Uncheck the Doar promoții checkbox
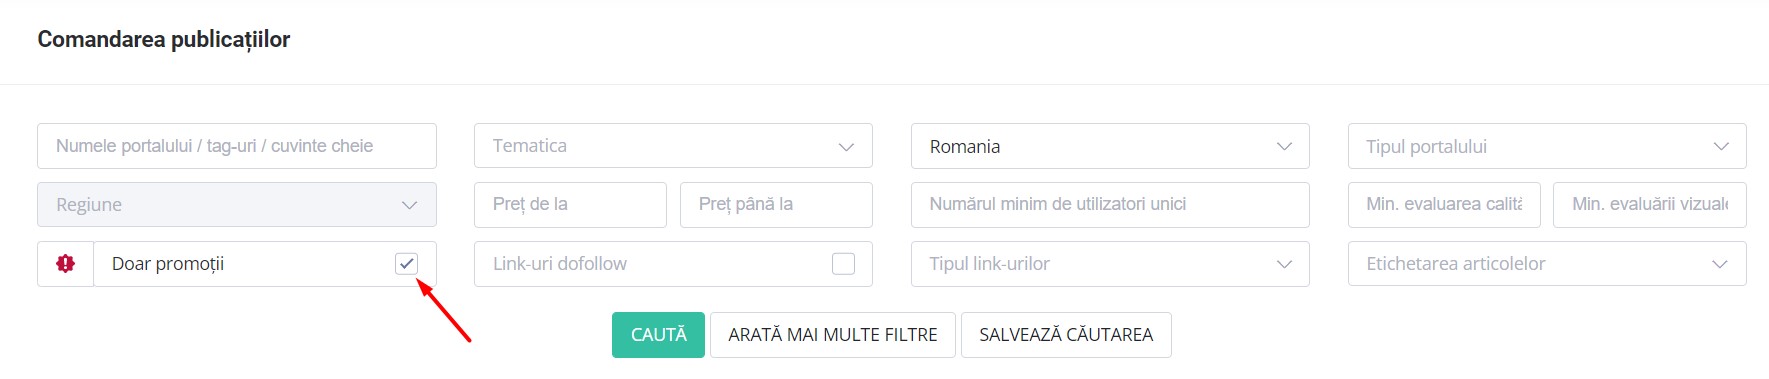 tap(406, 264)
